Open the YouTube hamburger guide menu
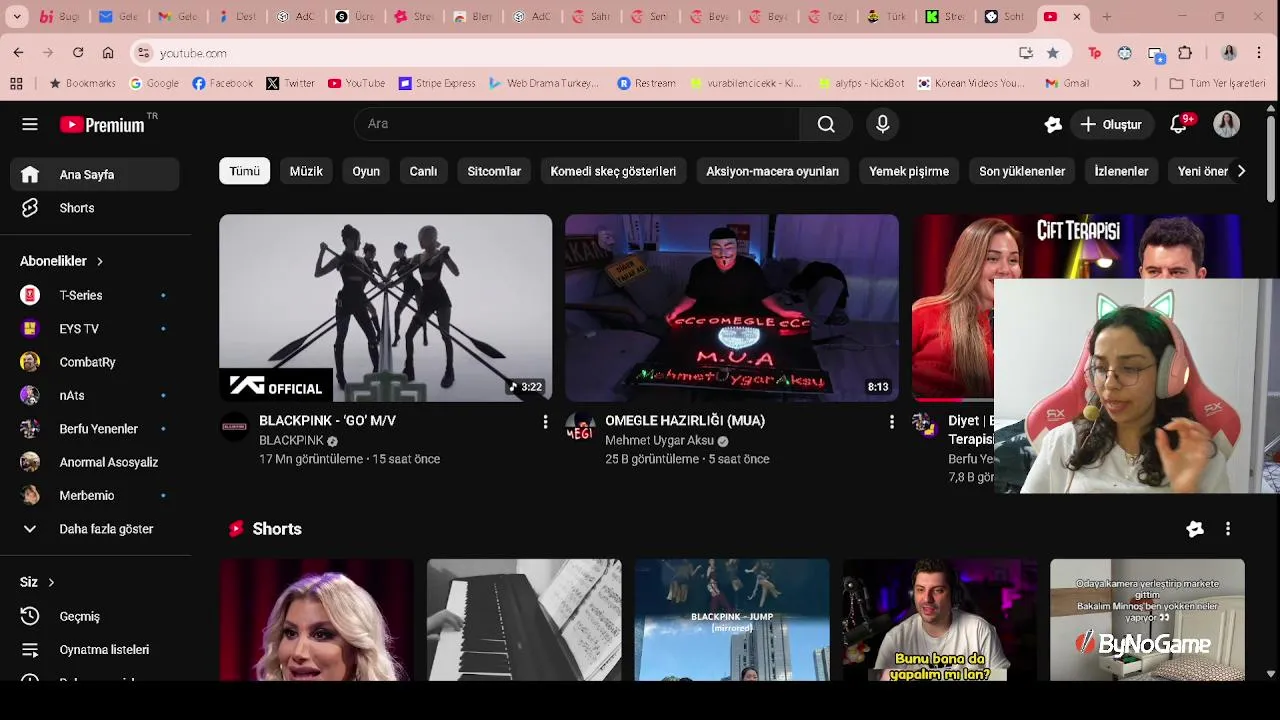Viewport: 1280px width, 720px height. coord(30,124)
